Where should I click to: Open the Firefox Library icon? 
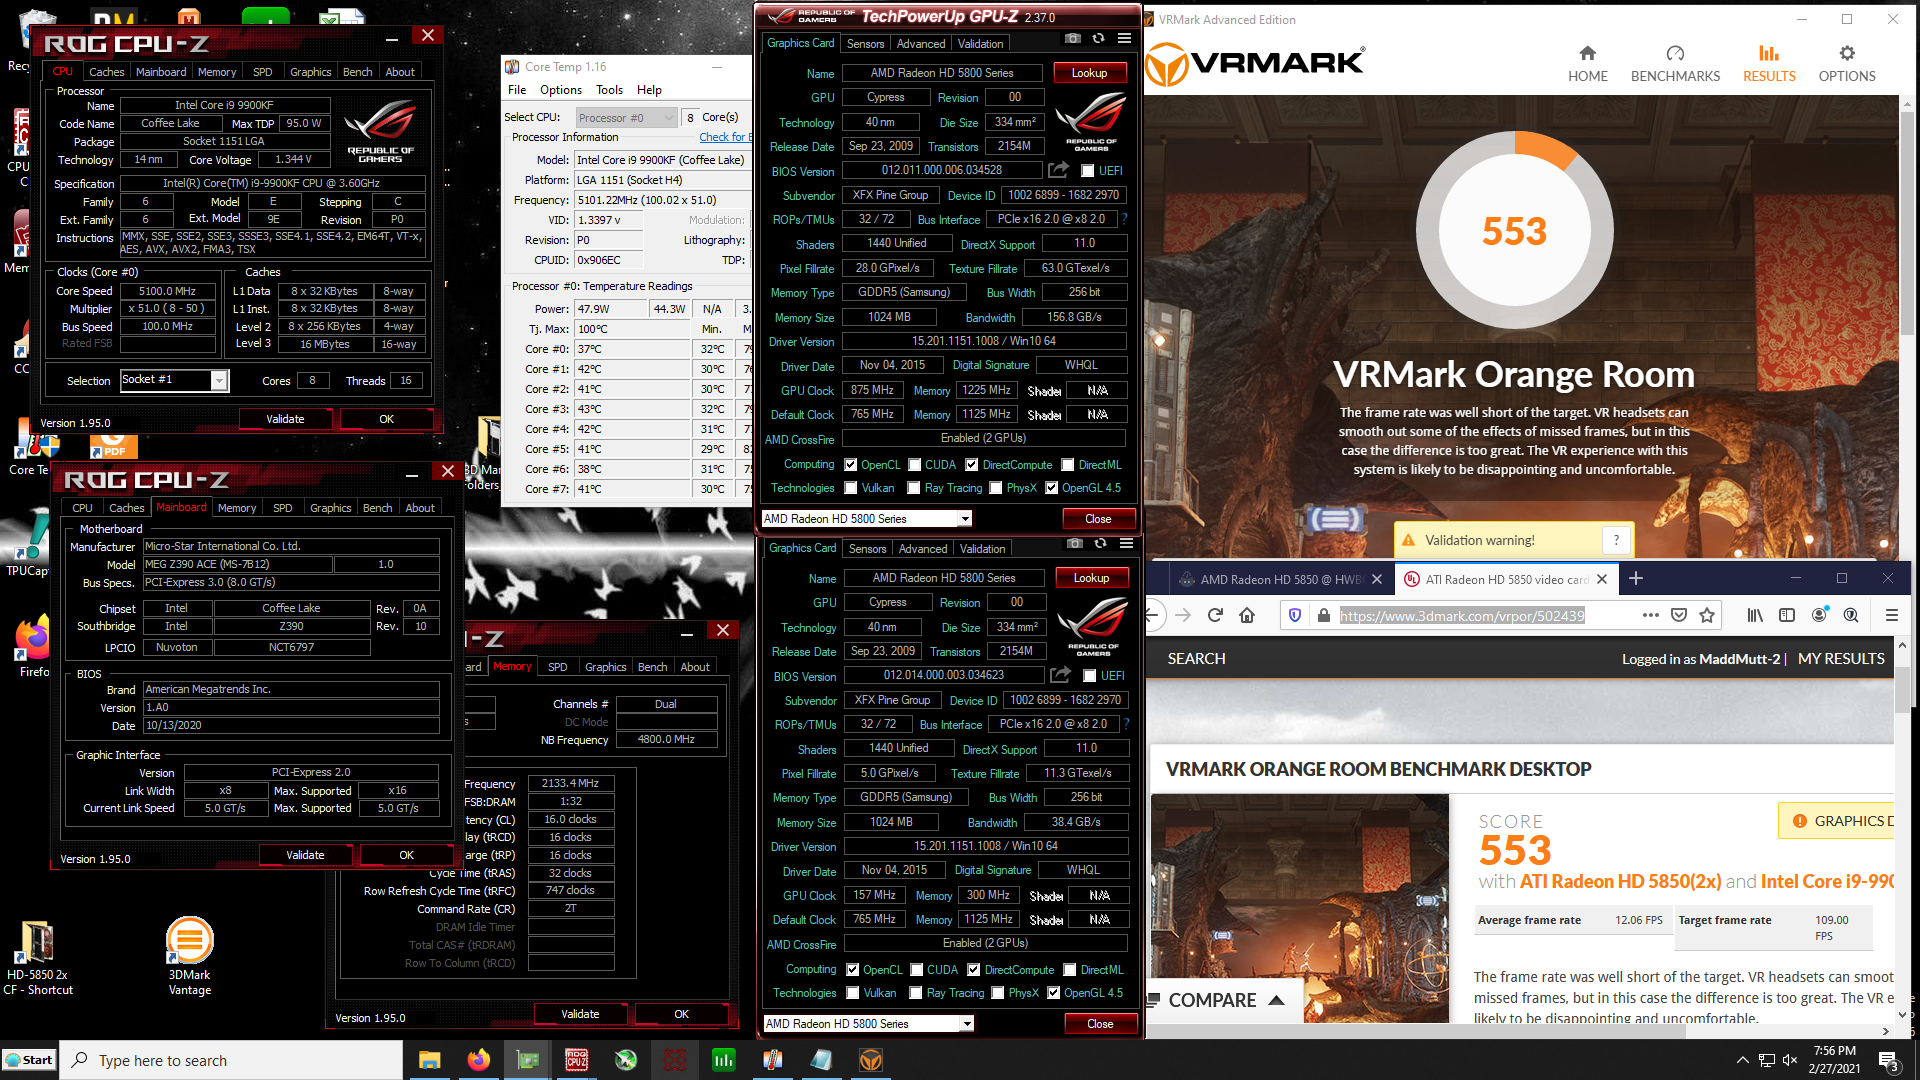point(1755,615)
